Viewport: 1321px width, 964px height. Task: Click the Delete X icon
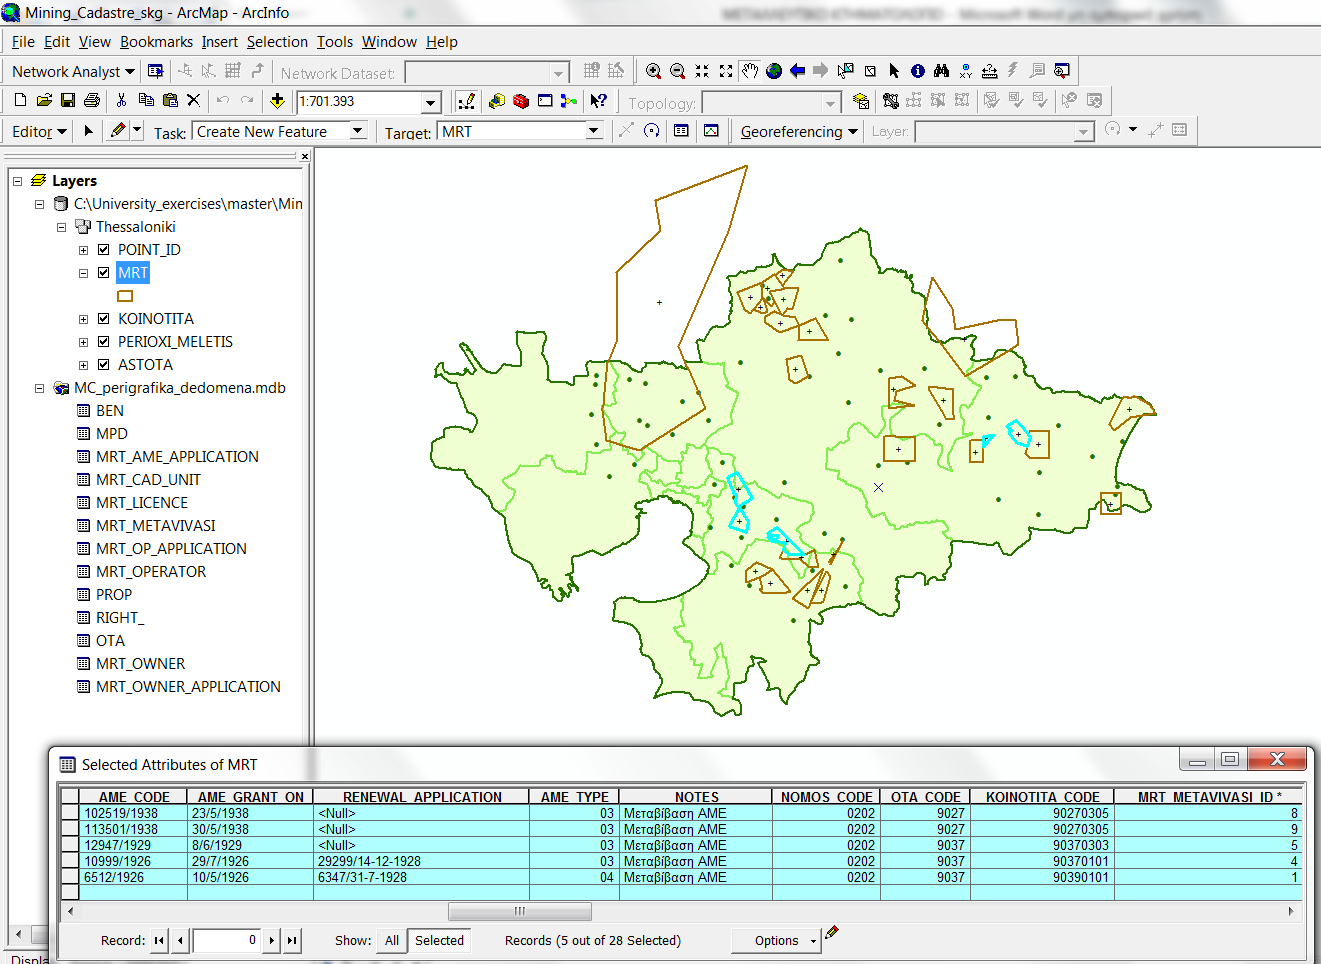194,100
